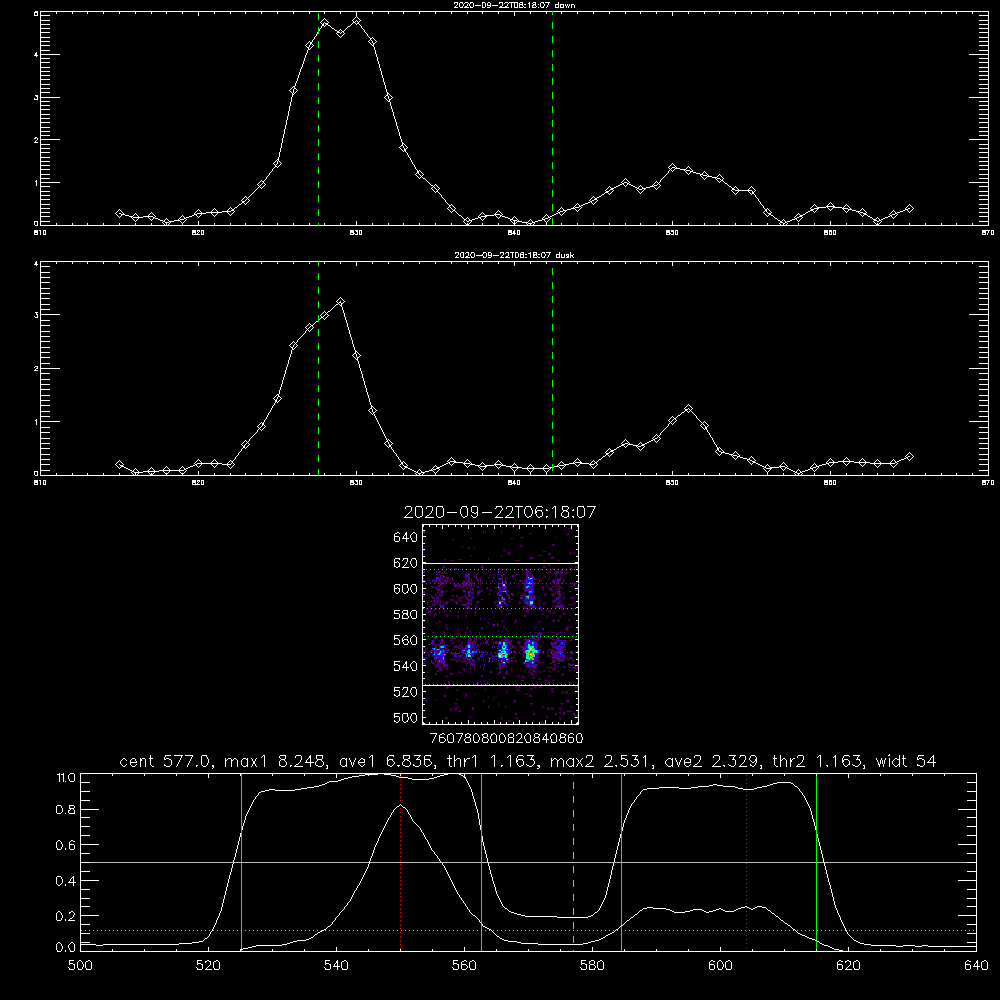This screenshot has width=1000, height=1000.
Task: Click the '0.6' y-axis label of bottom plot
Action: (x=66, y=845)
